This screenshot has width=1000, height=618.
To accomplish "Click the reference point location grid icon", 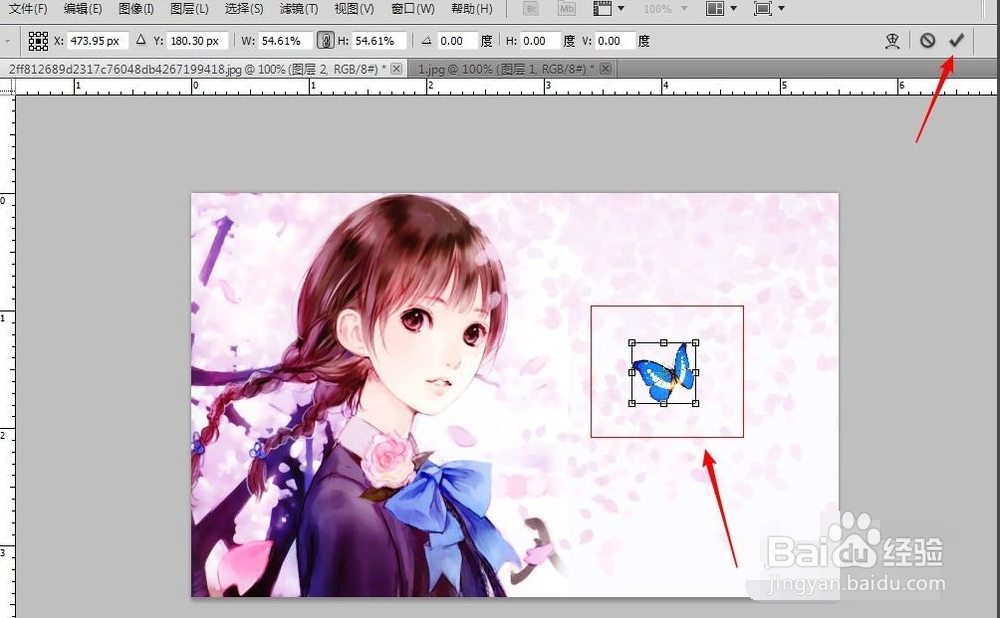I will pyautogui.click(x=38, y=41).
